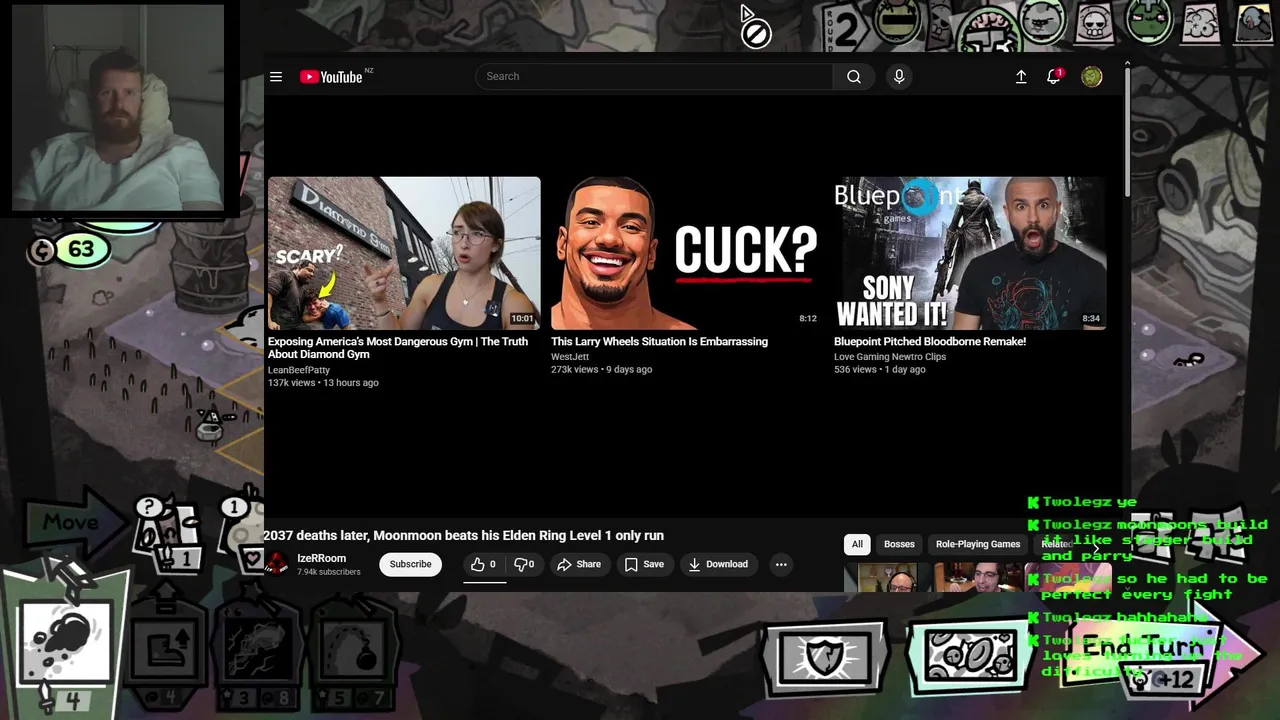Open IzeRRoom channel name link
This screenshot has height=720, width=1280.
click(321, 559)
